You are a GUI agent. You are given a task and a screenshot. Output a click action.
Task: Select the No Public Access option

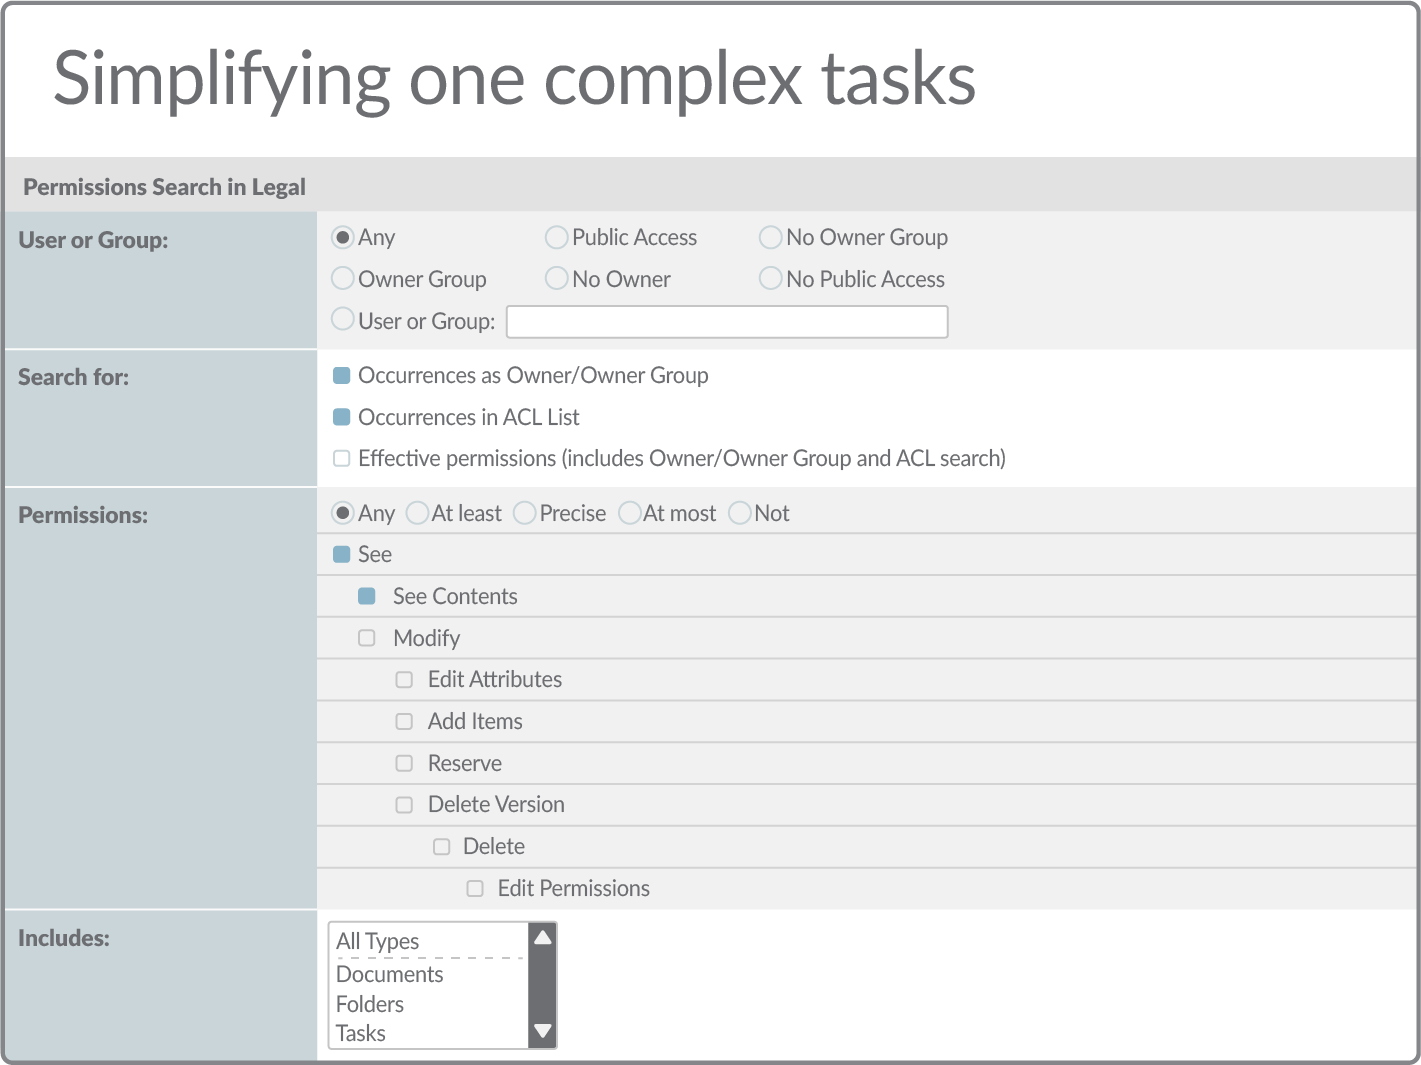point(770,278)
